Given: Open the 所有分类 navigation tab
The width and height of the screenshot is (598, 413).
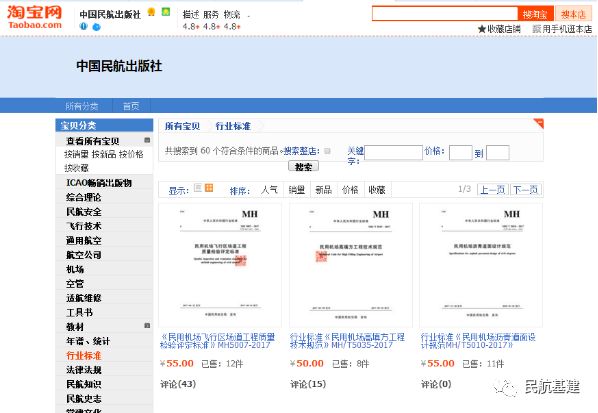Looking at the screenshot, I should coord(82,106).
